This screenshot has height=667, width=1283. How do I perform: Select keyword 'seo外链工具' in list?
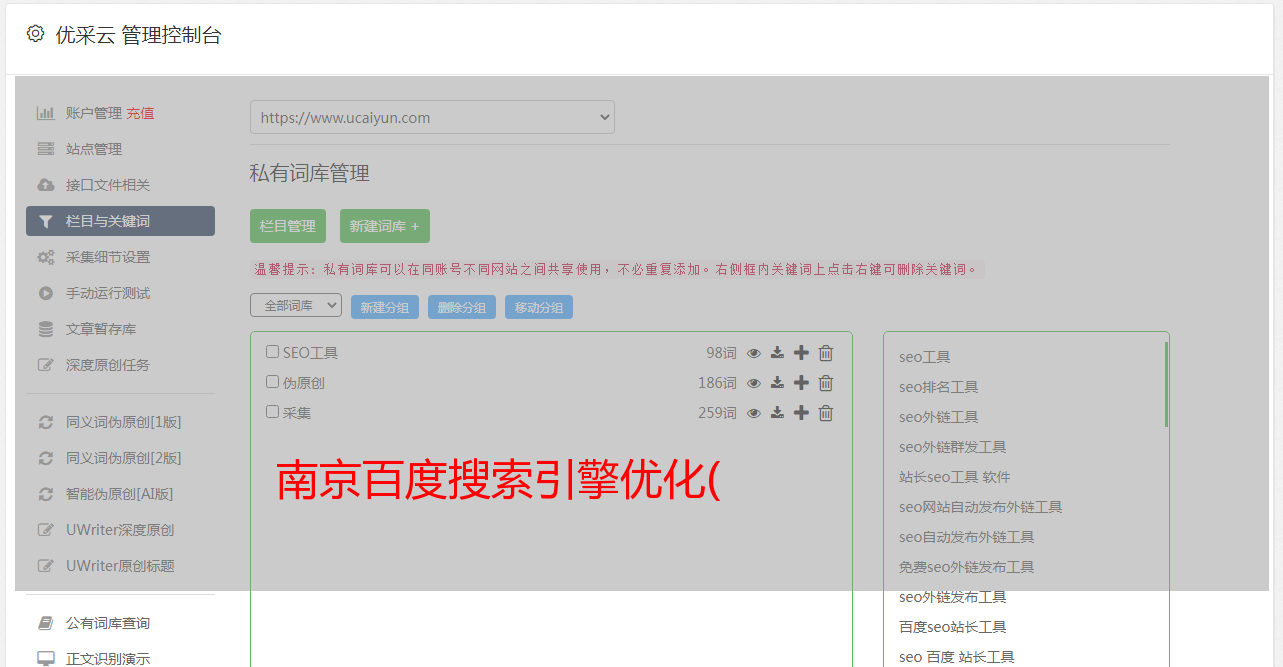pos(938,417)
